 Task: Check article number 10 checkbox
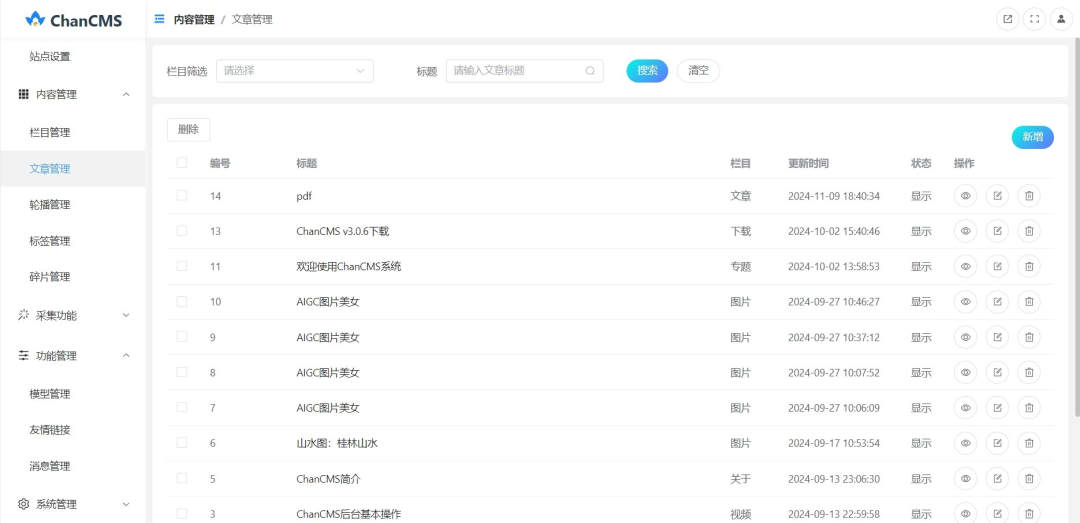tap(182, 301)
